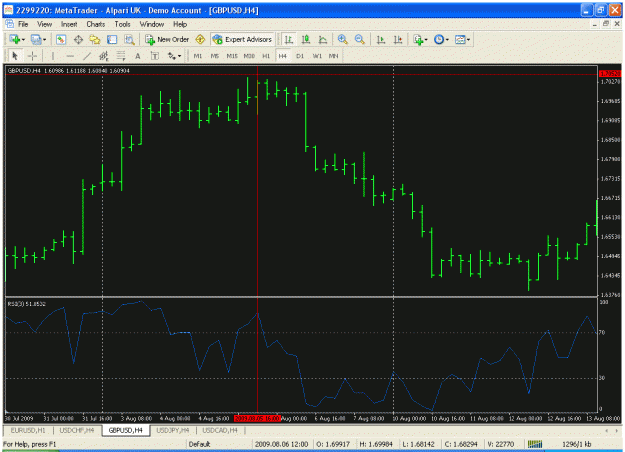Switch chart to D1 timeframe
Viewport: 625px width, 452px height.
tap(300, 56)
